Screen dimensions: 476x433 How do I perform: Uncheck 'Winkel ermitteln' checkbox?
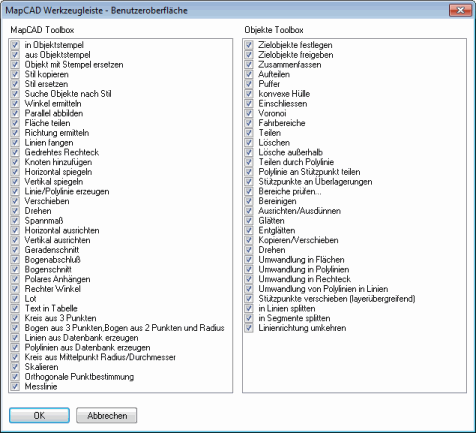coord(15,103)
